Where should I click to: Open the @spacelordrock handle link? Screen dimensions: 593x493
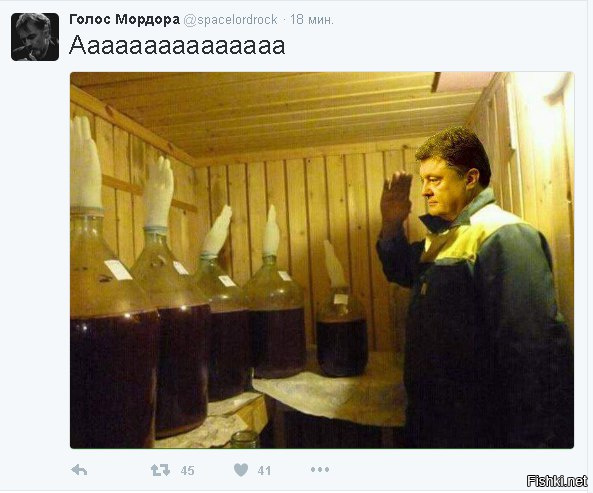pos(230,20)
